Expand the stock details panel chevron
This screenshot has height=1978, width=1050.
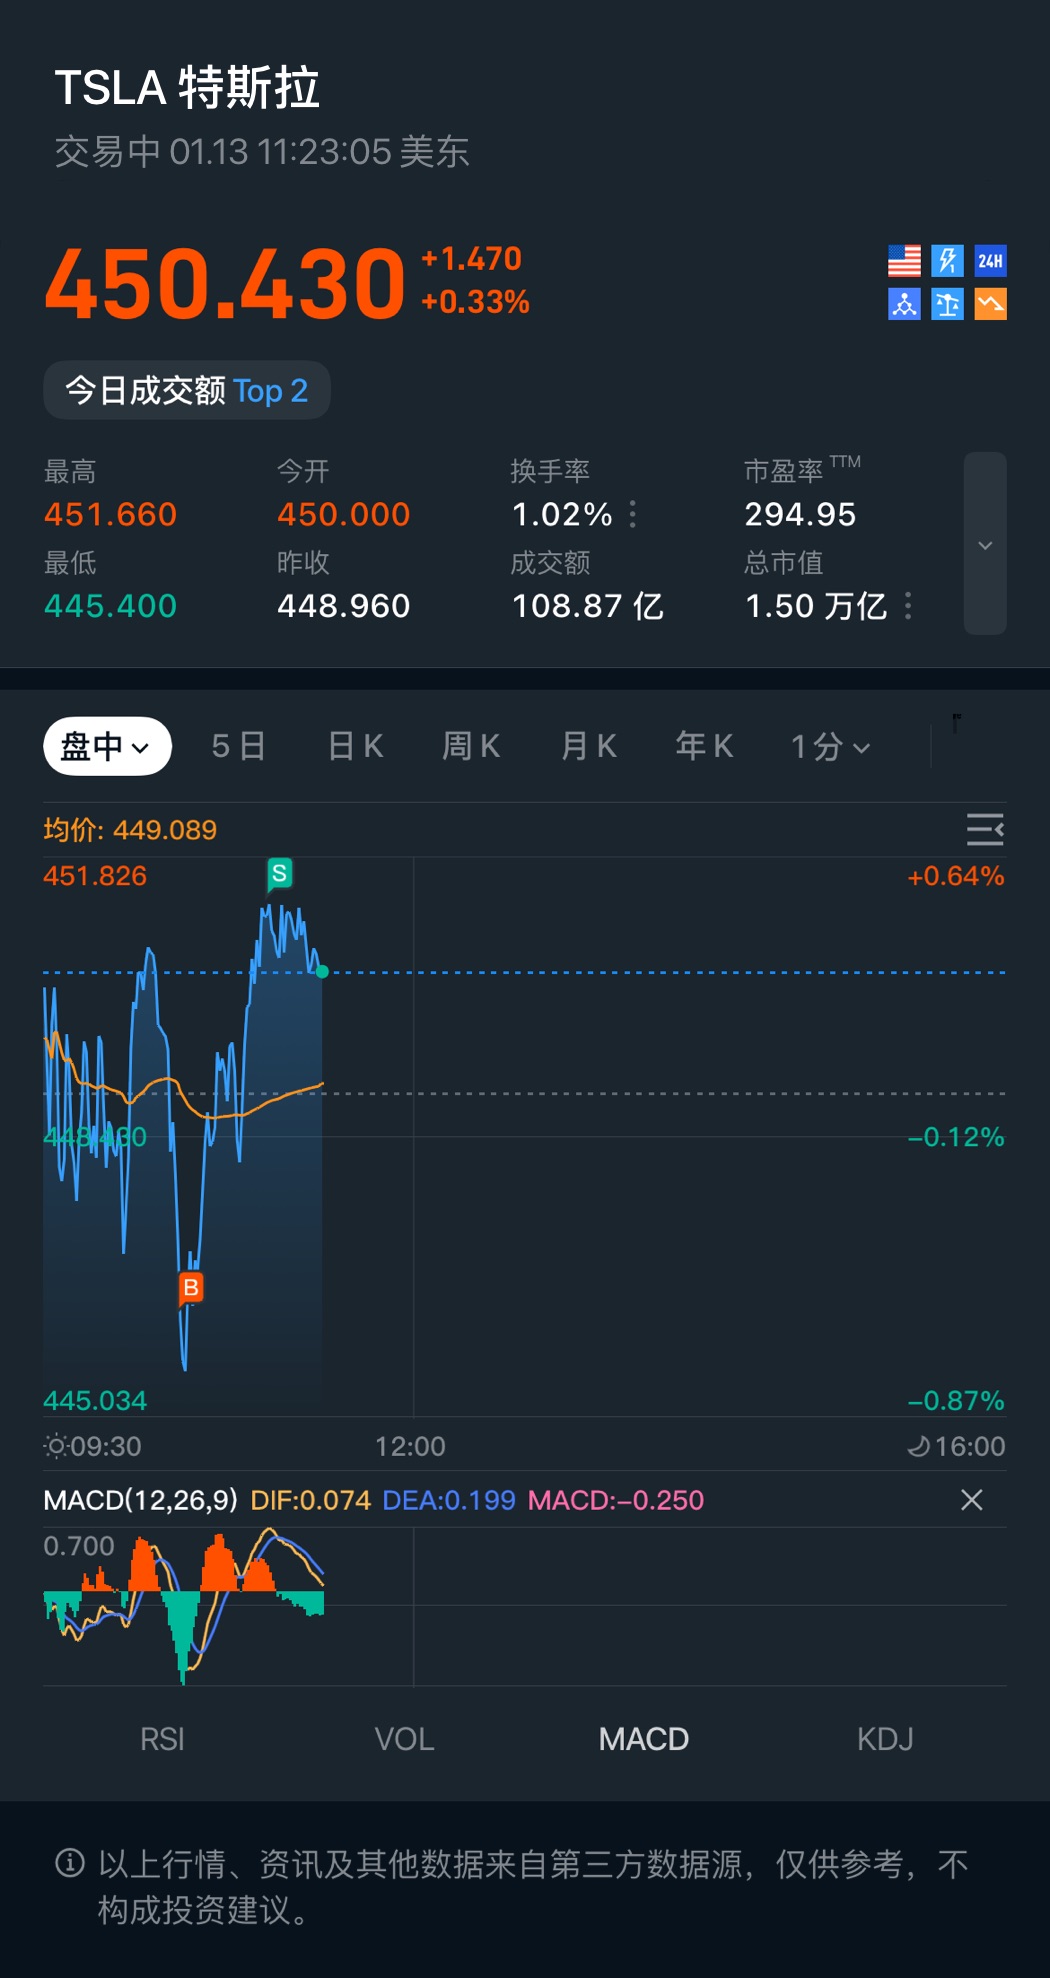[x=985, y=544]
